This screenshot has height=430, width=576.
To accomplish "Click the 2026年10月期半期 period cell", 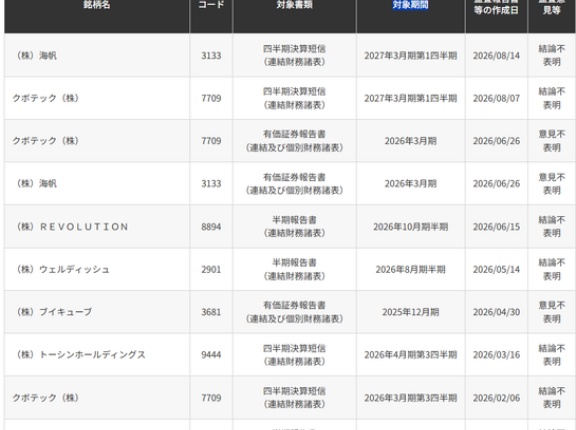I will pos(410,227).
